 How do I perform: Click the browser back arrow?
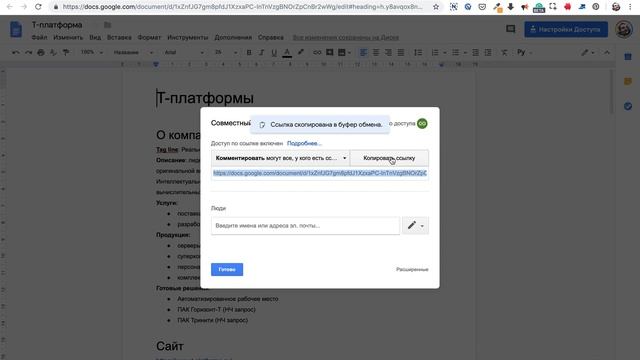pos(10,7)
